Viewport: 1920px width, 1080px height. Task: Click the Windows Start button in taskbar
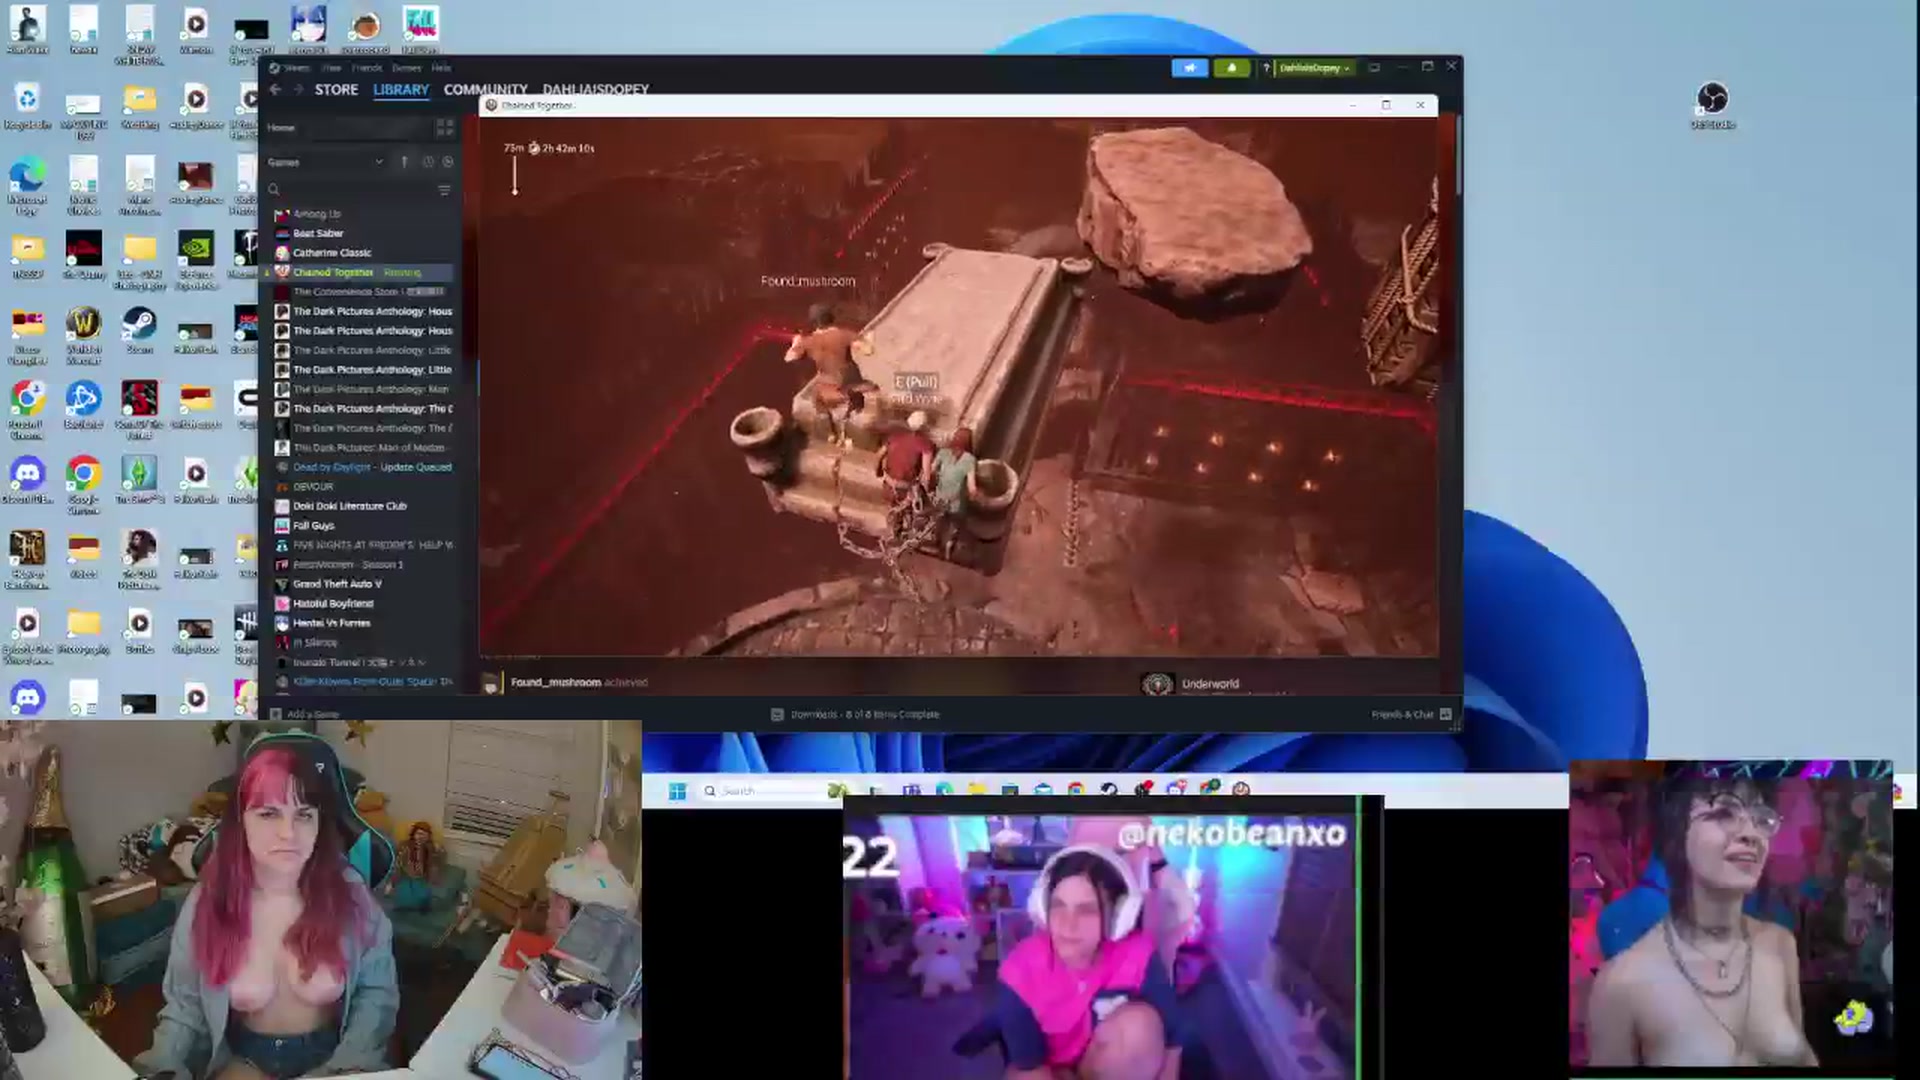click(677, 791)
